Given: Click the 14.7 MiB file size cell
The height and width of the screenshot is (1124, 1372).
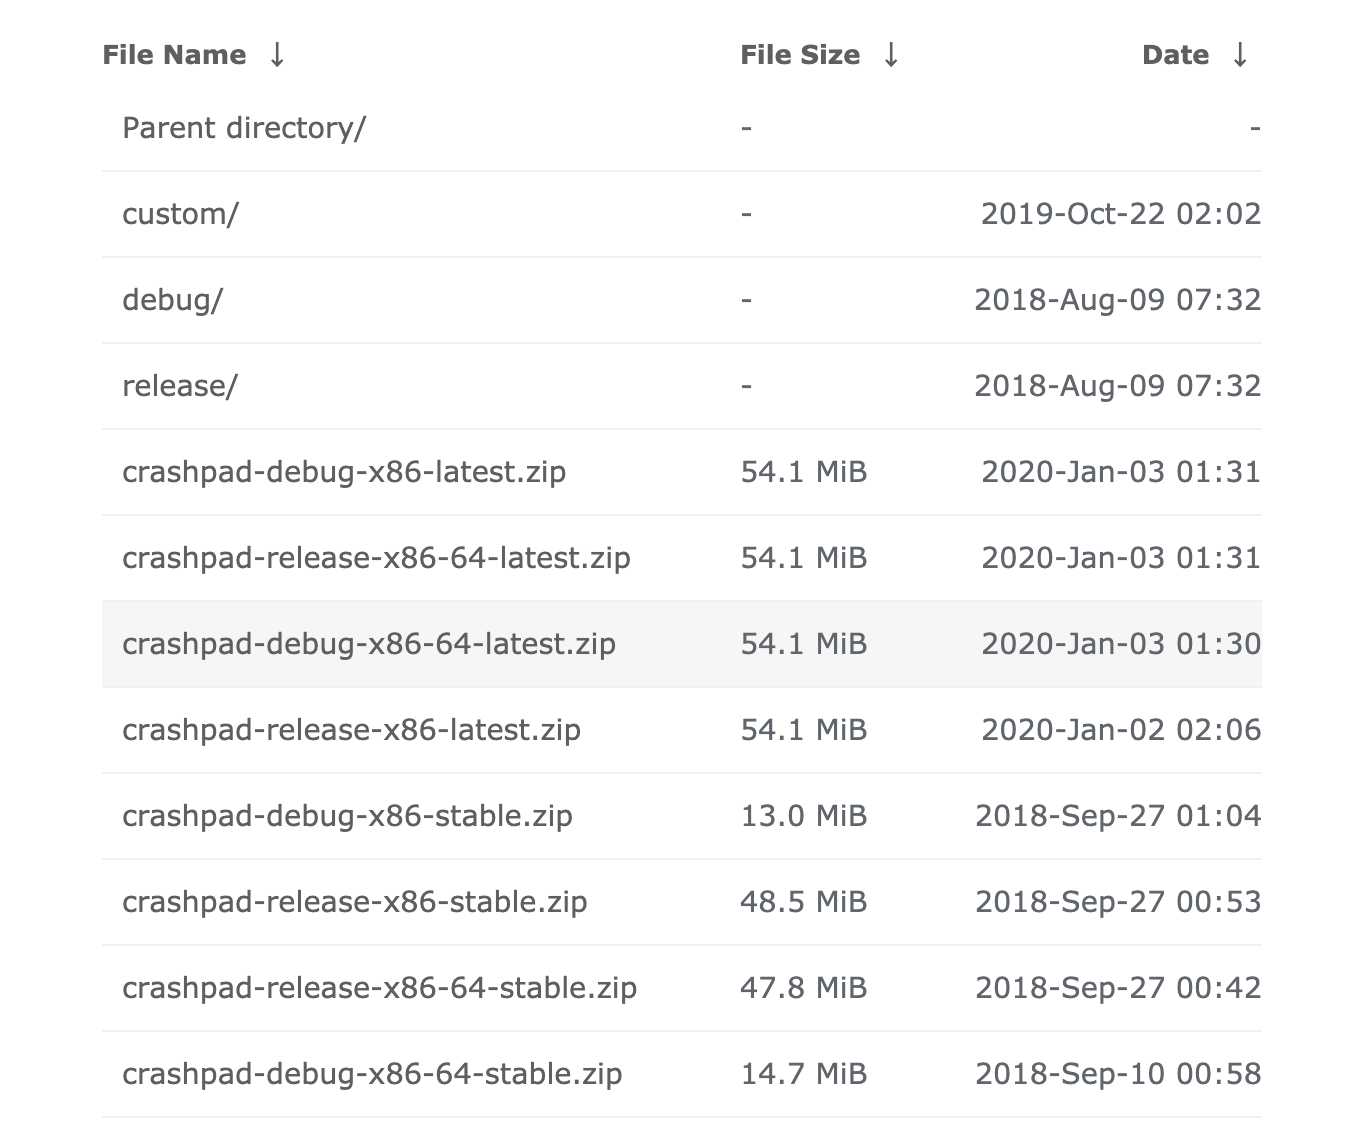Looking at the screenshot, I should tap(804, 1074).
